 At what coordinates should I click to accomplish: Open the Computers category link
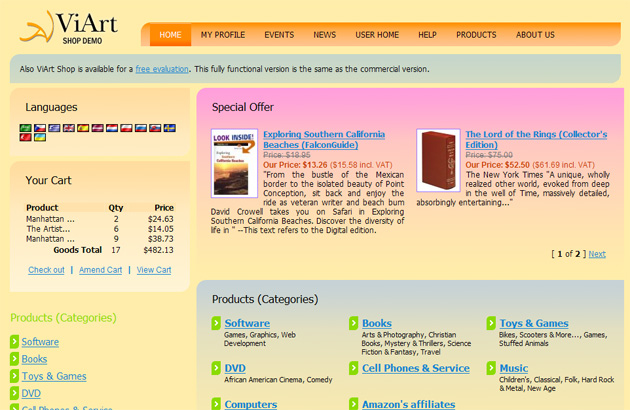[x=251, y=404]
